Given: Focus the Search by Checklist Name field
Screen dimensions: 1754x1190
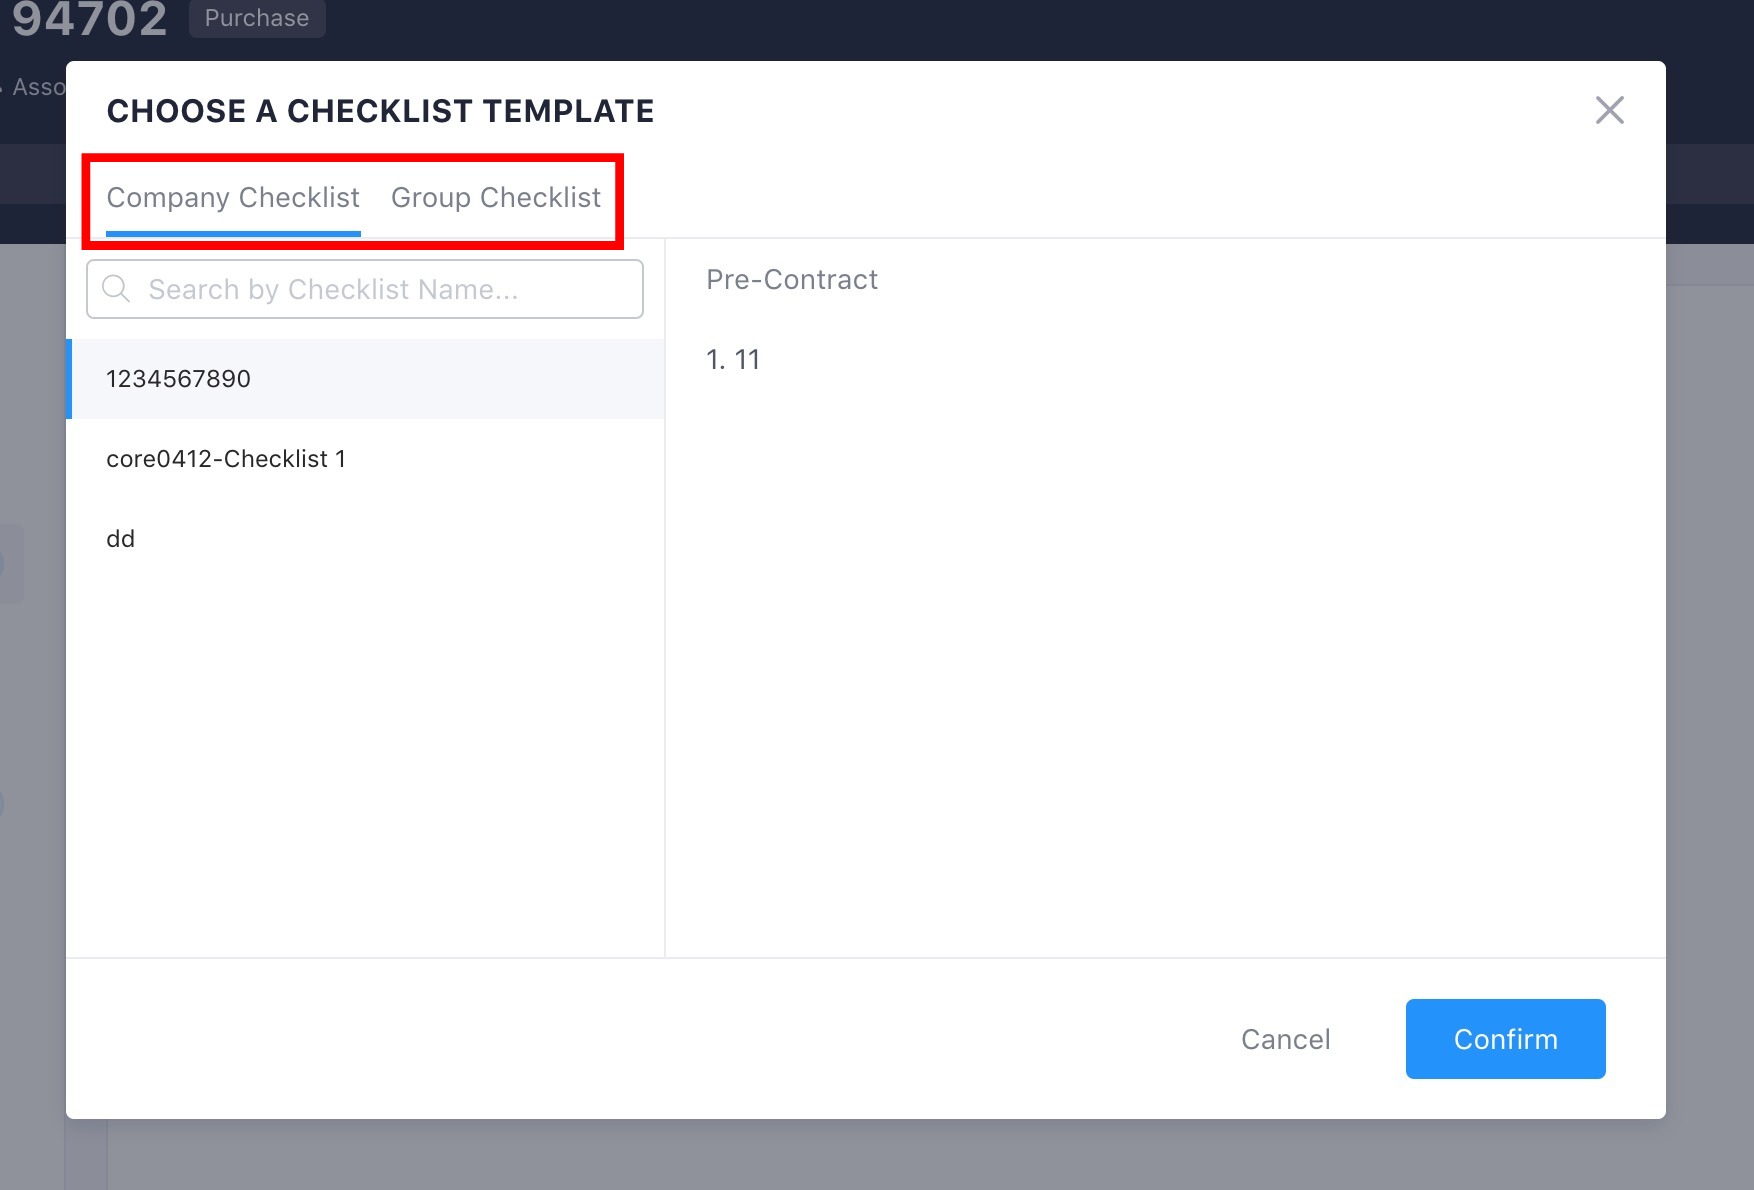Looking at the screenshot, I should (365, 289).
